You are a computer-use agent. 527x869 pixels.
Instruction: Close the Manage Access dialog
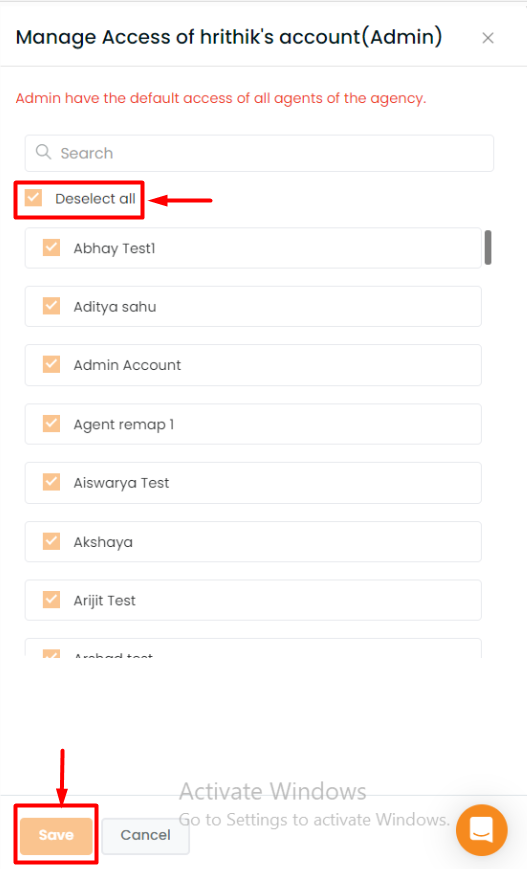tap(488, 38)
